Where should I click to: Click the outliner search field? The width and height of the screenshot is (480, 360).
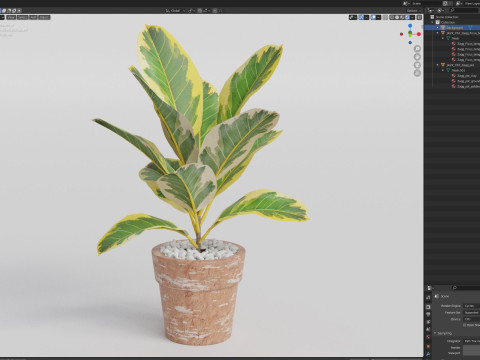[x=464, y=10]
